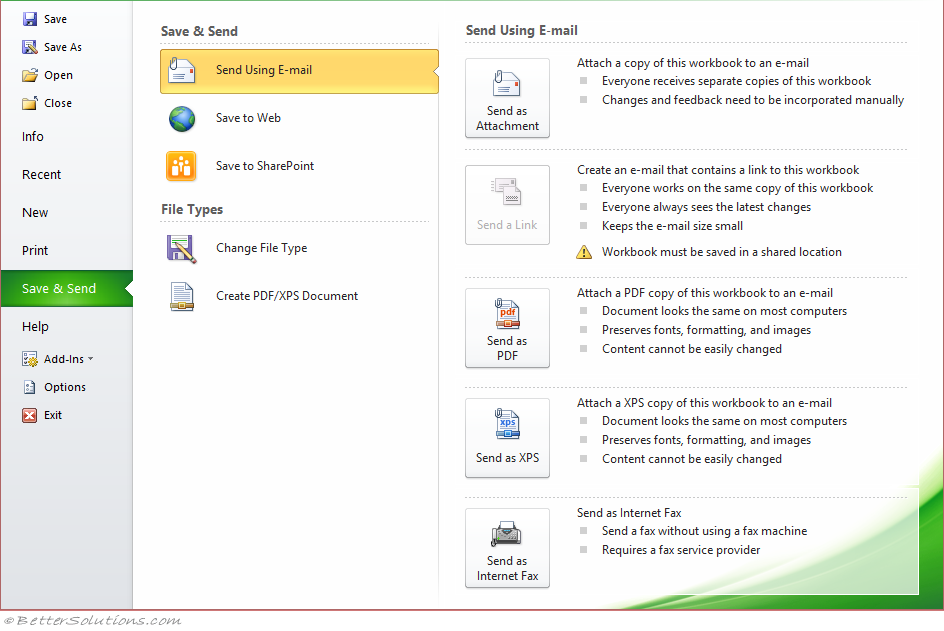Viewport: 944px width, 631px height.
Task: Select the Change File Type text
Action: [261, 248]
